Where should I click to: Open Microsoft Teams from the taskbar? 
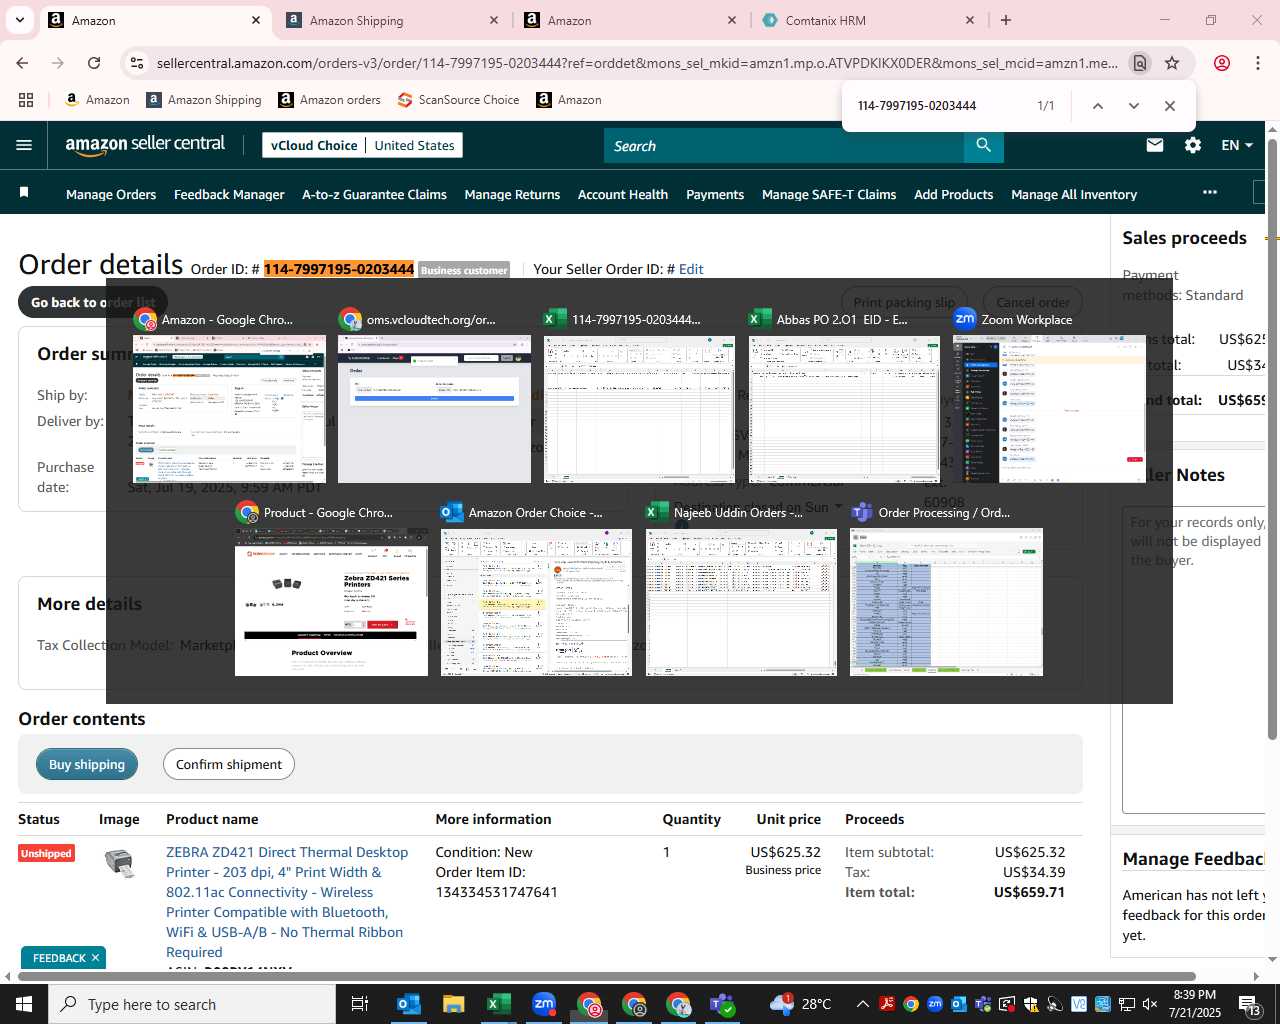pyautogui.click(x=723, y=1004)
